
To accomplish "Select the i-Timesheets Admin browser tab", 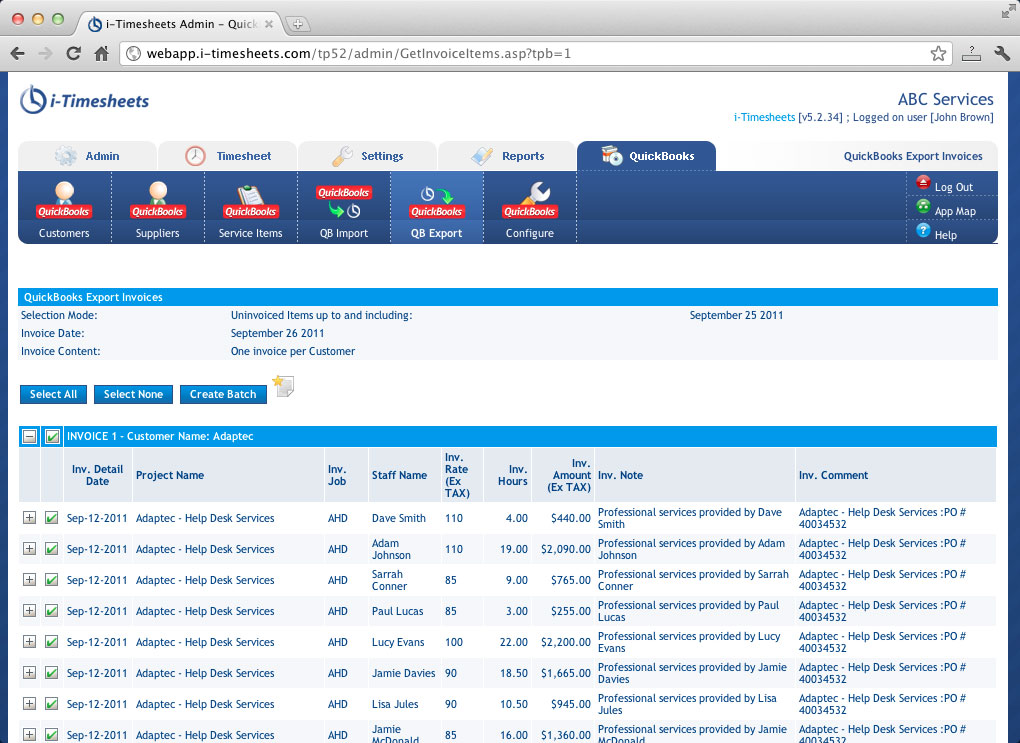I will click(x=180, y=24).
